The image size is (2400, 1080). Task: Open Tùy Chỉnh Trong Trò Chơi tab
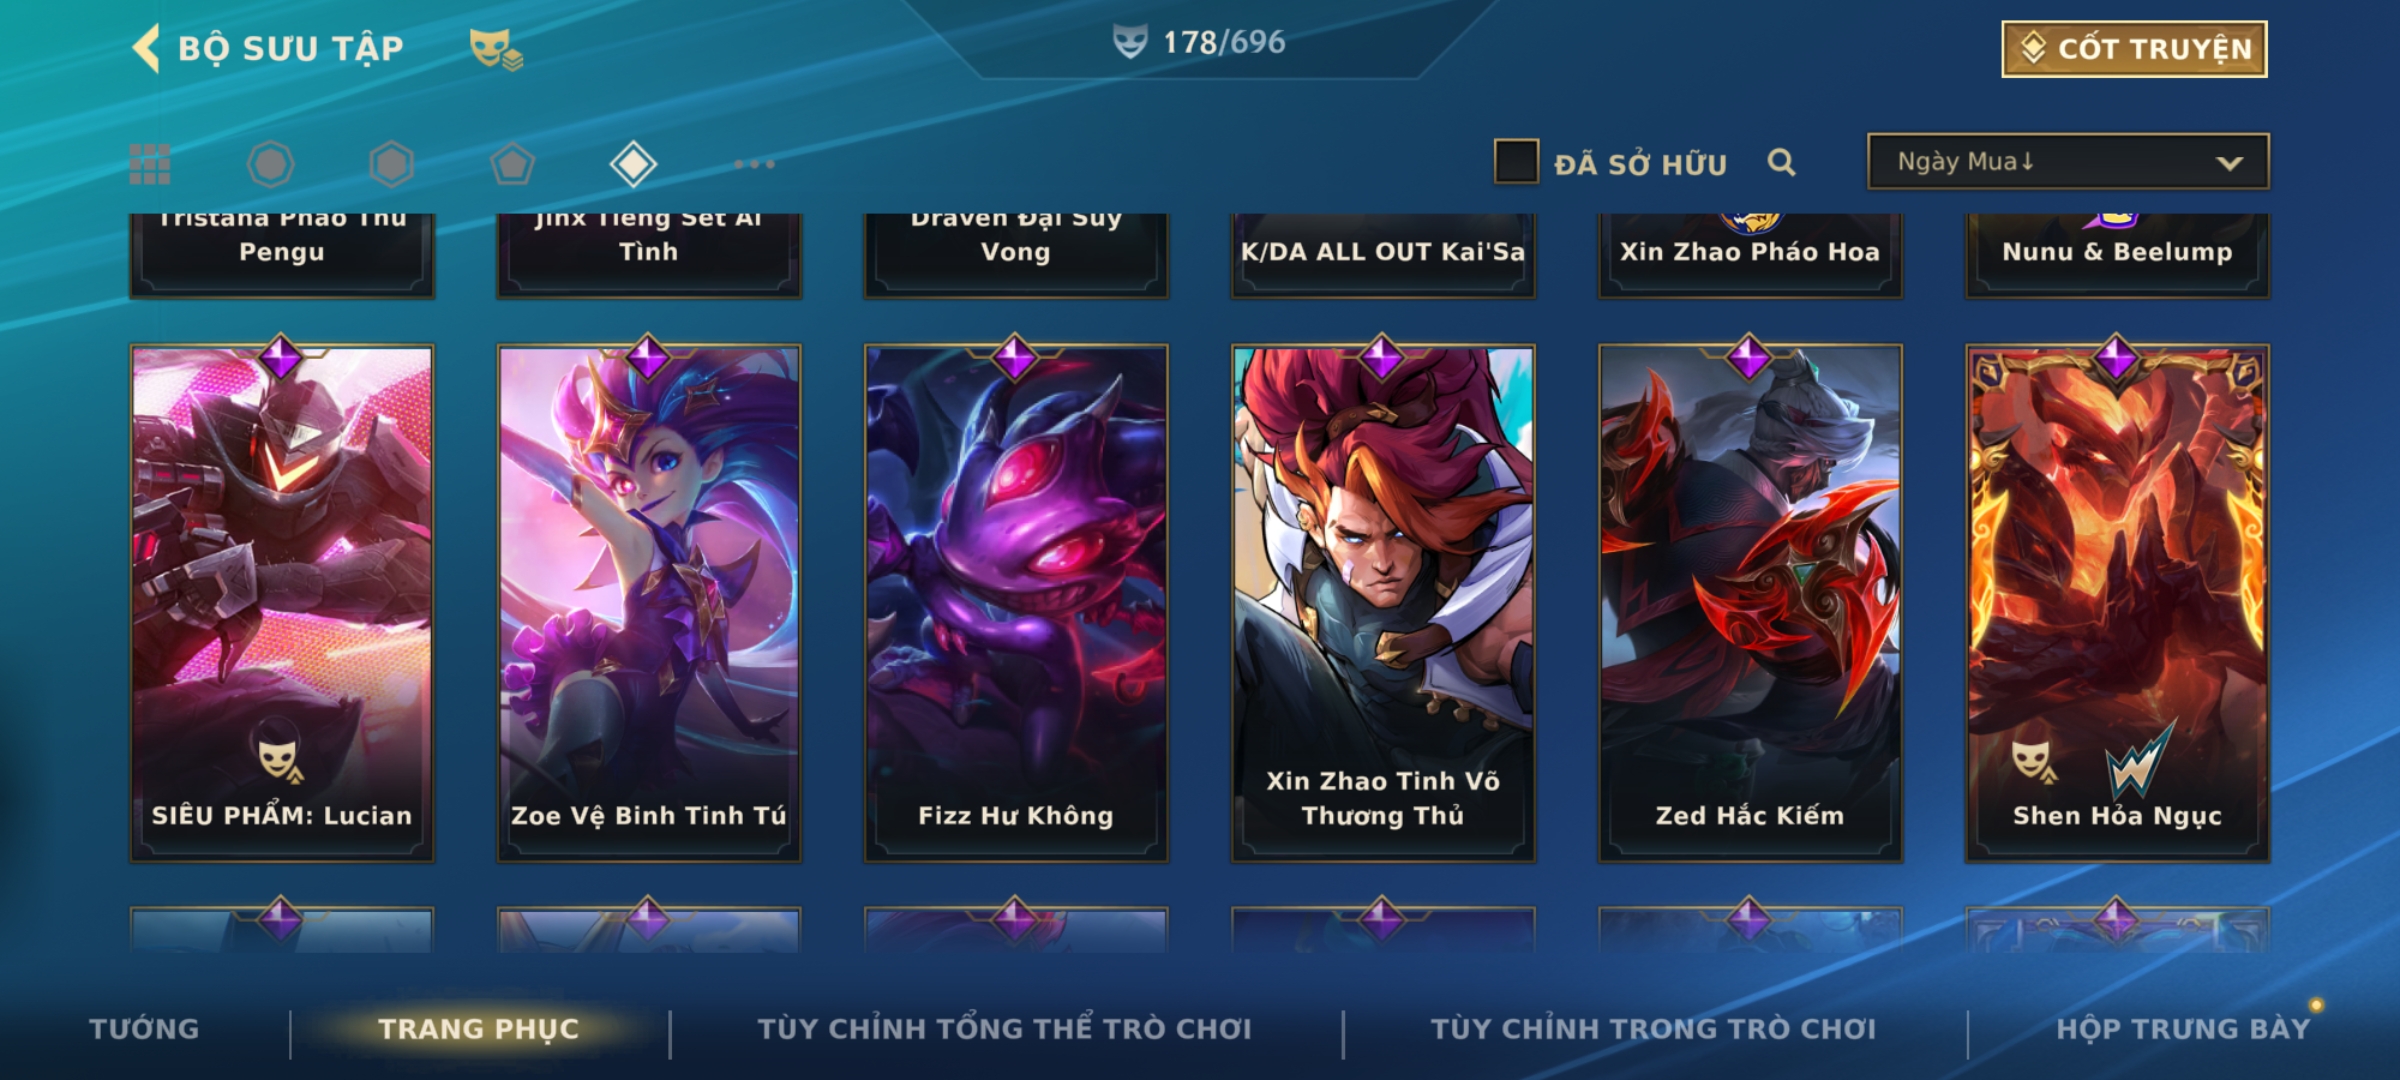click(x=1653, y=1028)
